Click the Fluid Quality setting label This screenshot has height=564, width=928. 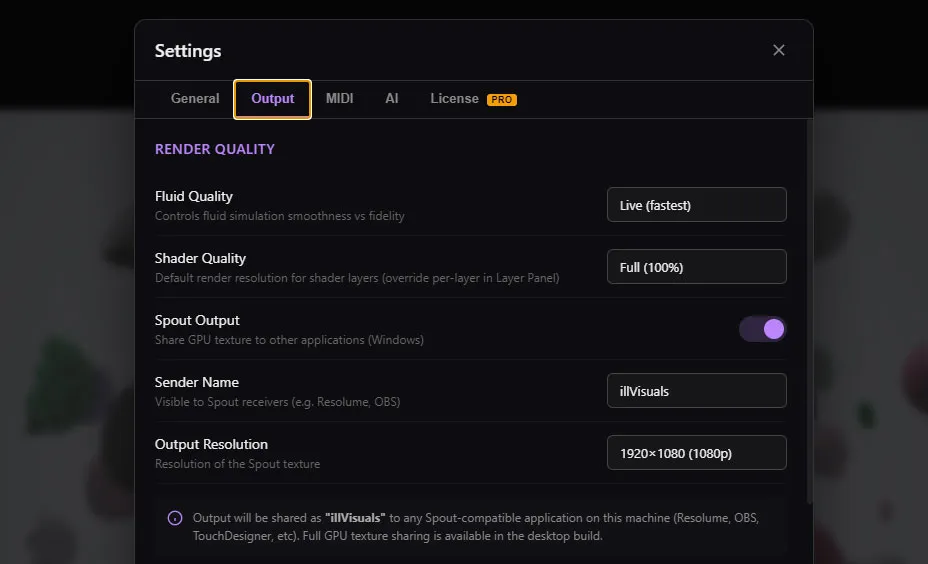click(x=194, y=197)
